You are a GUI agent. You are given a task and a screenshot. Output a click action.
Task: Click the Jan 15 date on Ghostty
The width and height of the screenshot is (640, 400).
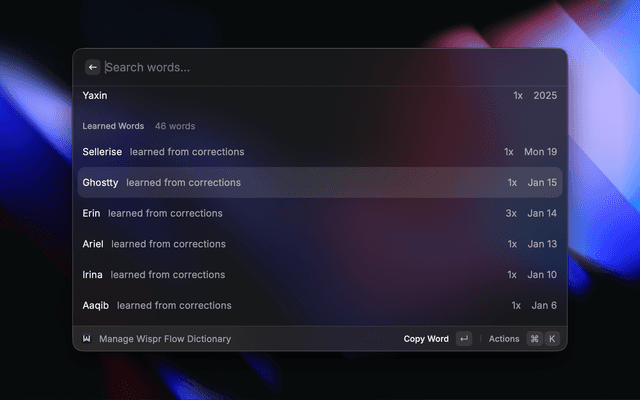tap(542, 183)
